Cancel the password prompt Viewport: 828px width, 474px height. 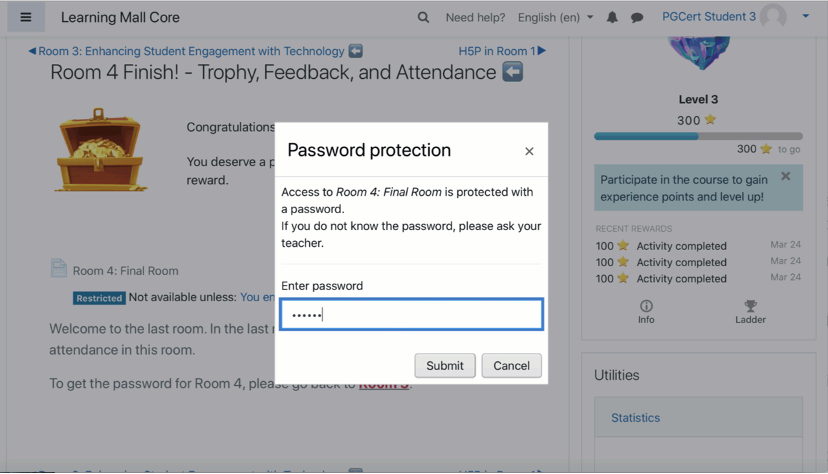(511, 365)
